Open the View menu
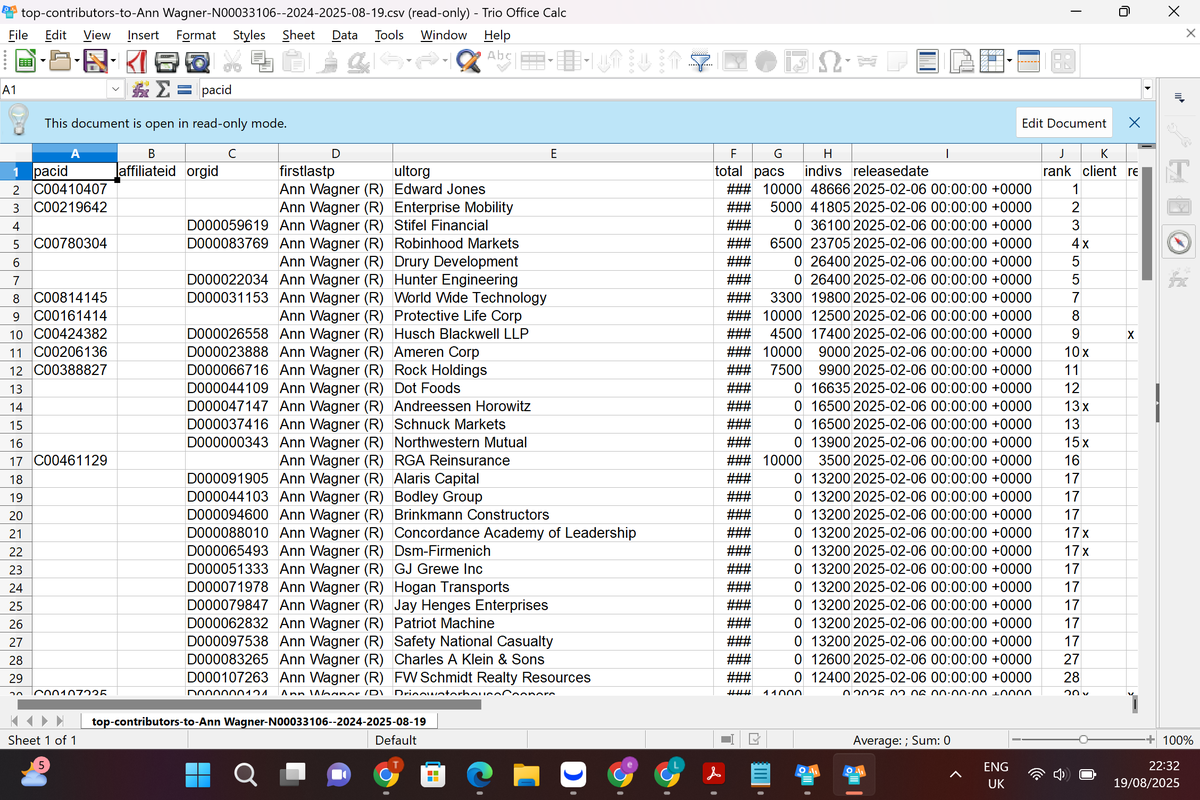 click(97, 35)
